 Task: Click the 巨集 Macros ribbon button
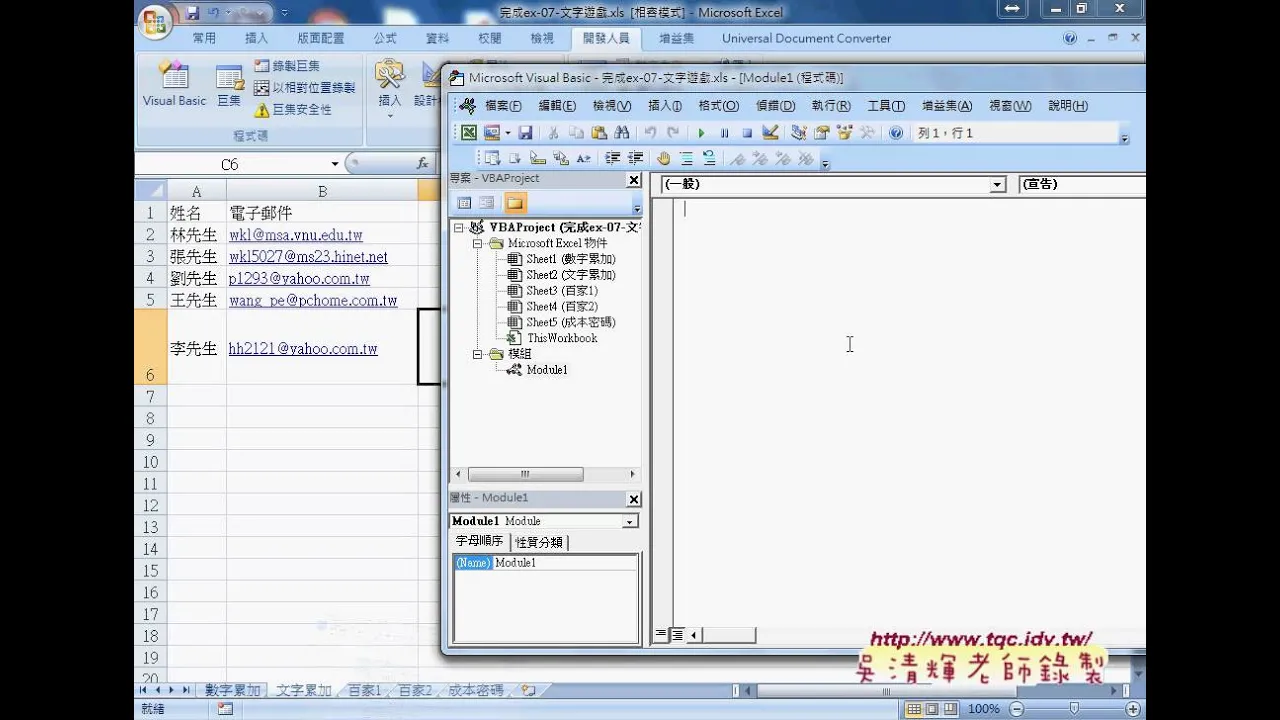229,84
